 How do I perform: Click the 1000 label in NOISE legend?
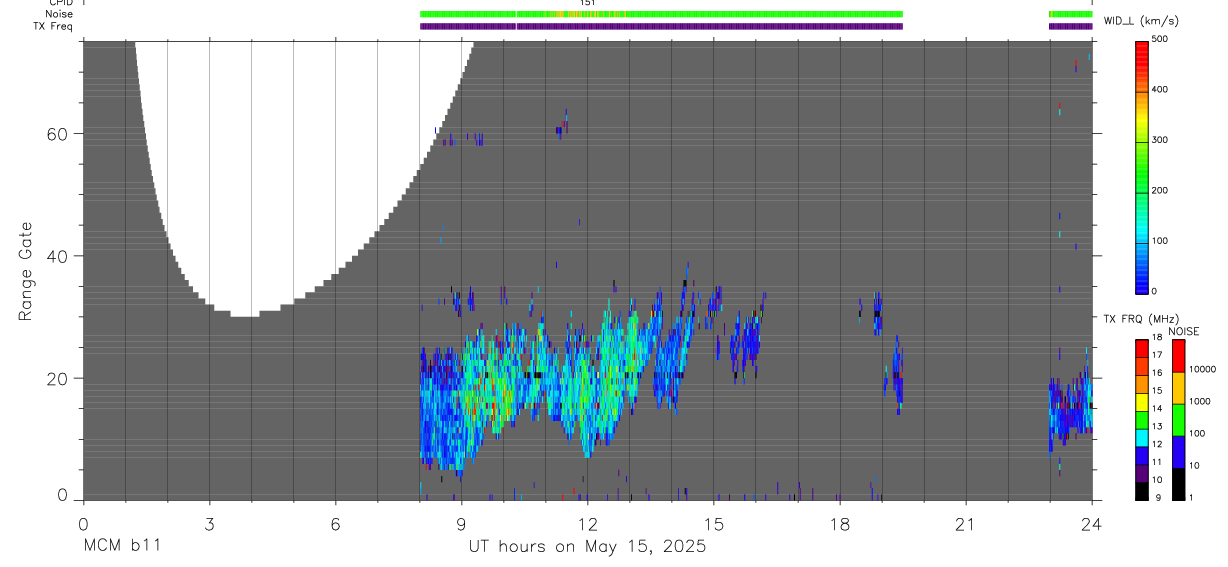pyautogui.click(x=1200, y=401)
